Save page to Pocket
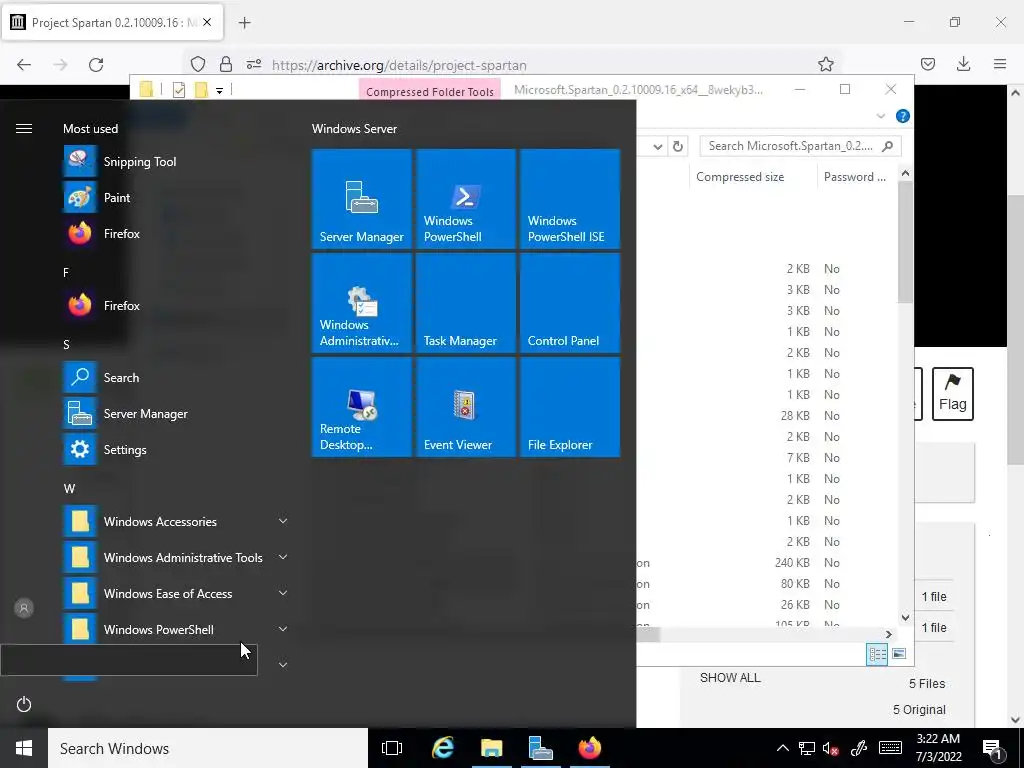1024x768 pixels. pyautogui.click(x=928, y=64)
